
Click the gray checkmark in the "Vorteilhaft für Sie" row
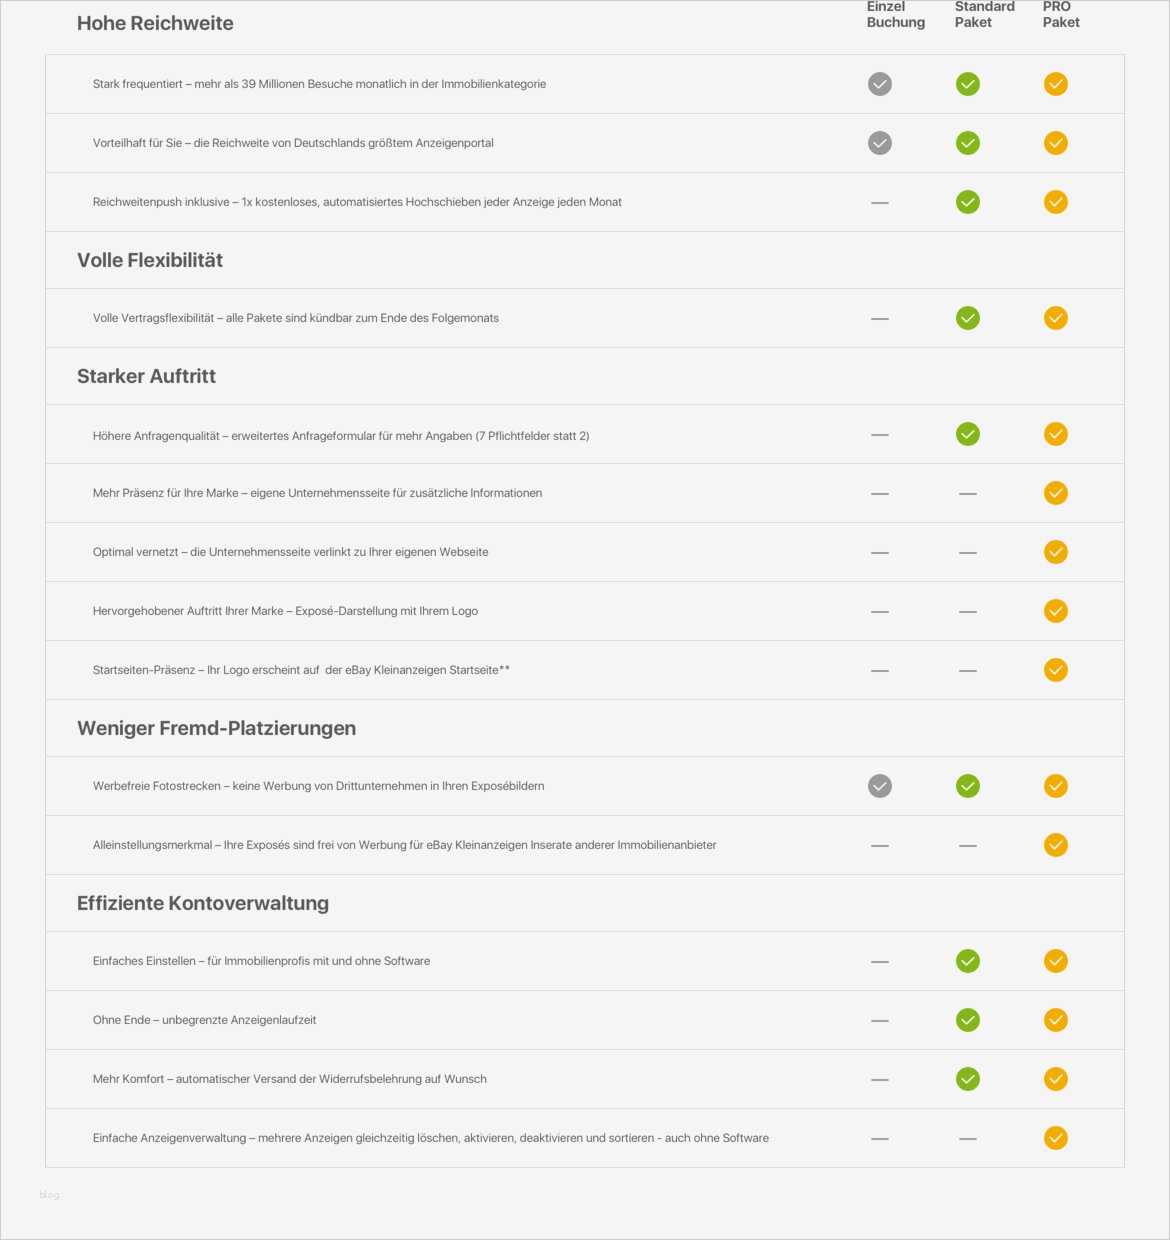(880, 143)
